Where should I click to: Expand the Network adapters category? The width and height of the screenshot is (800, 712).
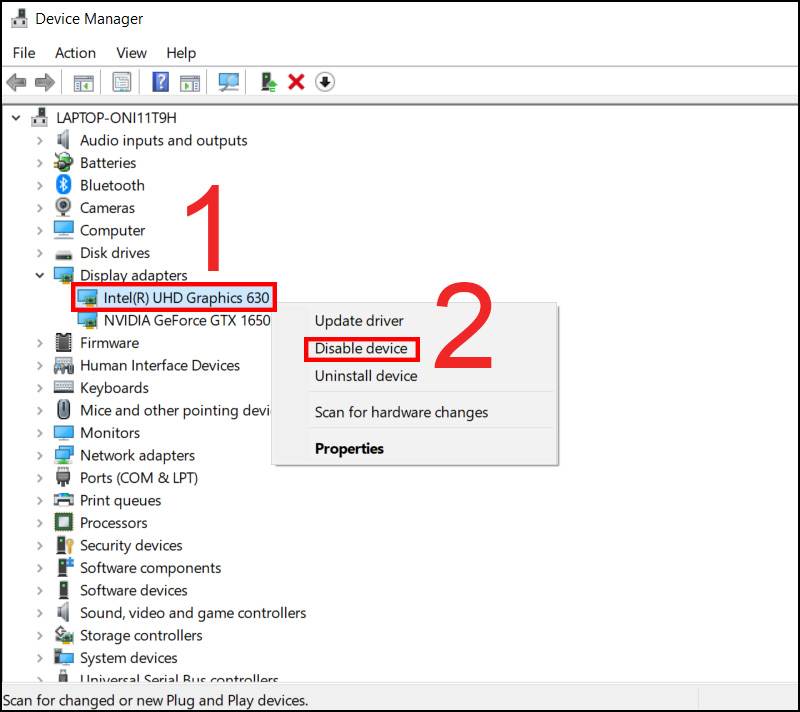40,455
